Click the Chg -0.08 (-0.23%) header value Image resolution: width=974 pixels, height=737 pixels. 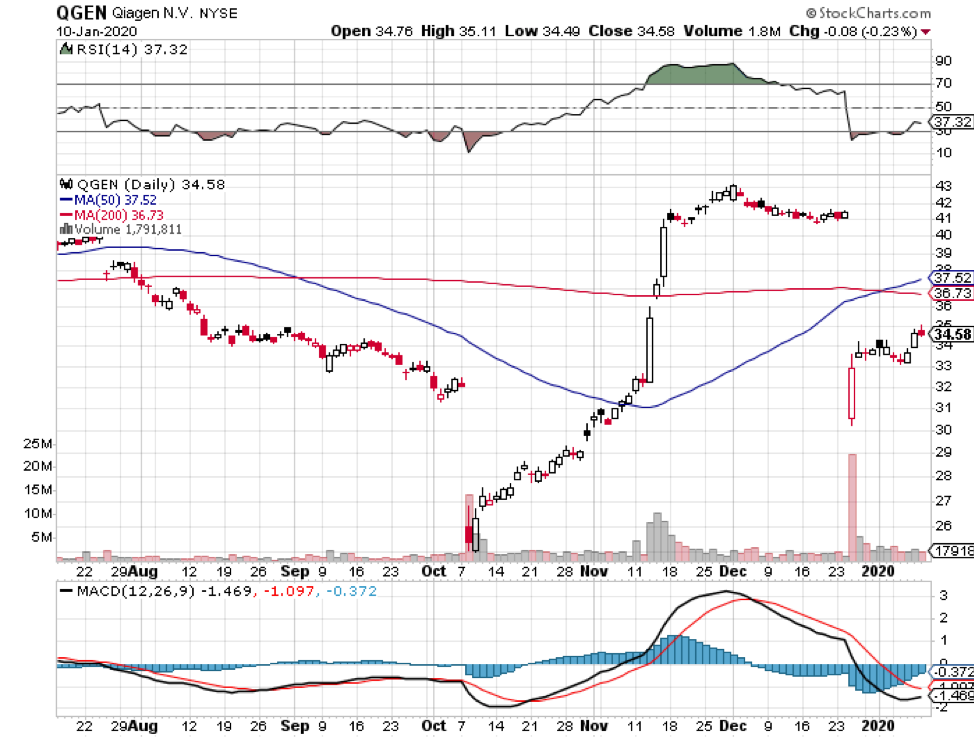pos(853,31)
